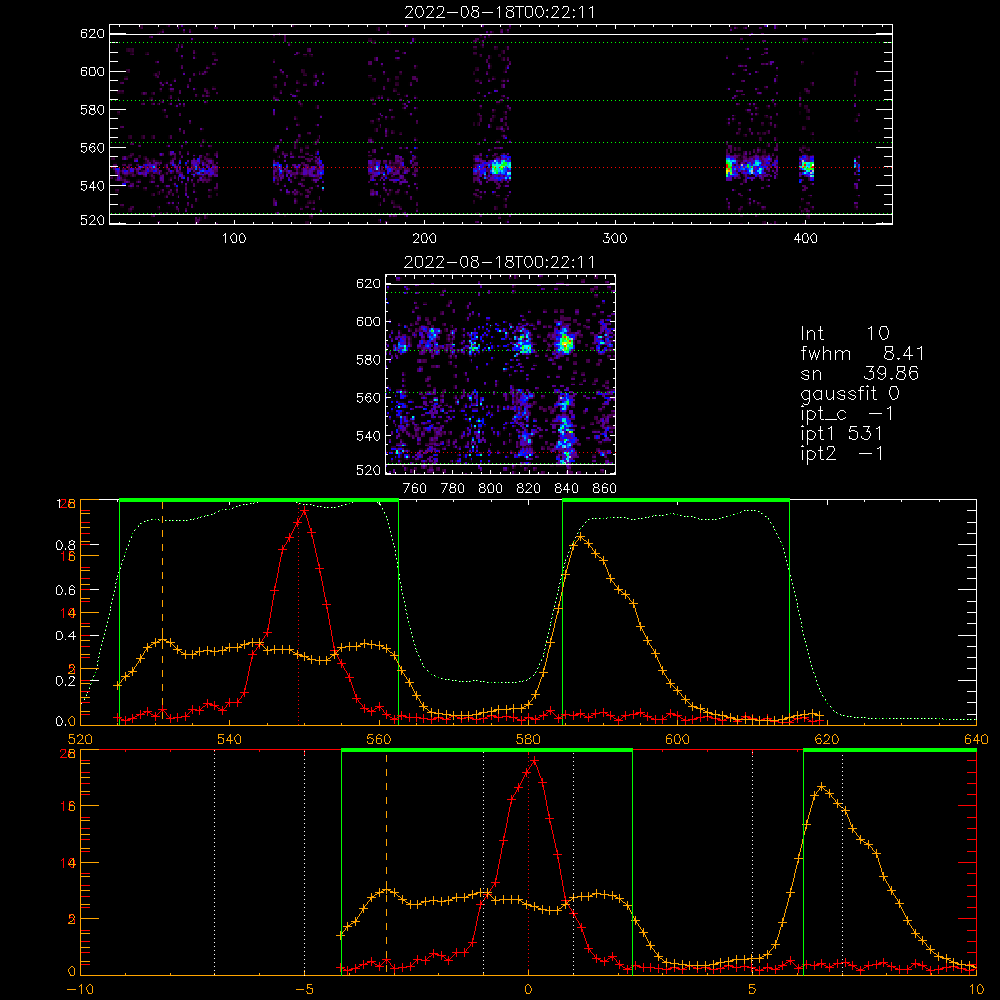This screenshot has height=1000, width=1000.
Task: Click red curve peak near 550 in profile plot
Action: 304,511
